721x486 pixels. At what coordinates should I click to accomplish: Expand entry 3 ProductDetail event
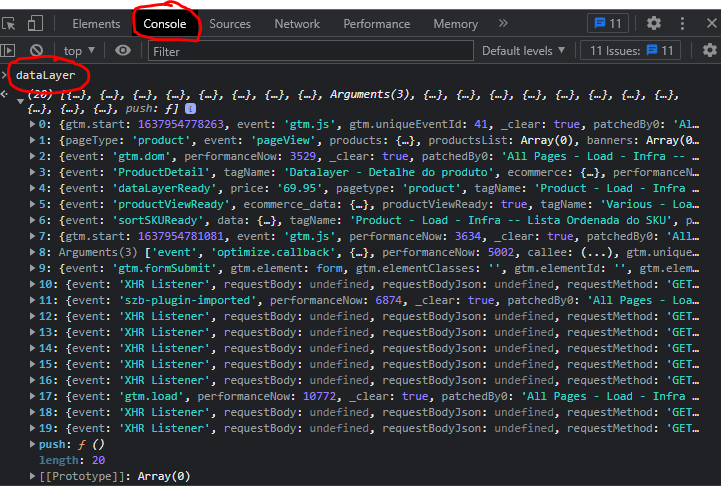pos(32,172)
